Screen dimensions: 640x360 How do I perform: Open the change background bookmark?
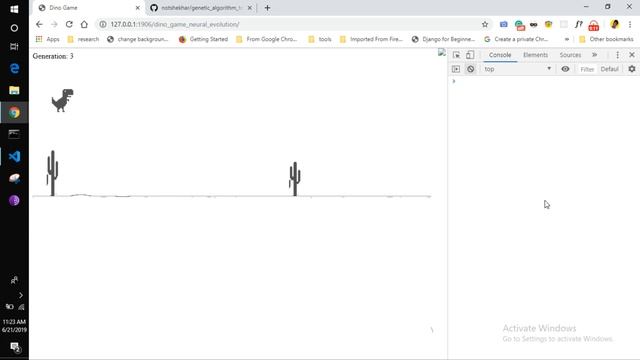click(138, 39)
